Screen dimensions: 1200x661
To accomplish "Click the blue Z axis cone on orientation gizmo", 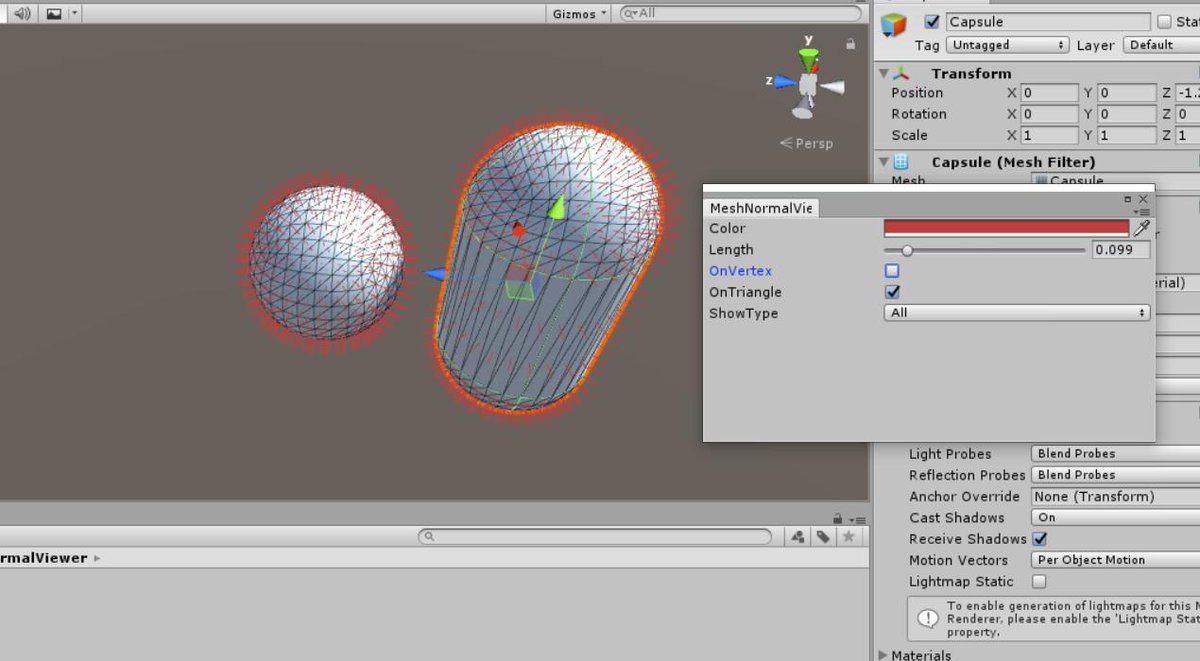I will pos(783,80).
